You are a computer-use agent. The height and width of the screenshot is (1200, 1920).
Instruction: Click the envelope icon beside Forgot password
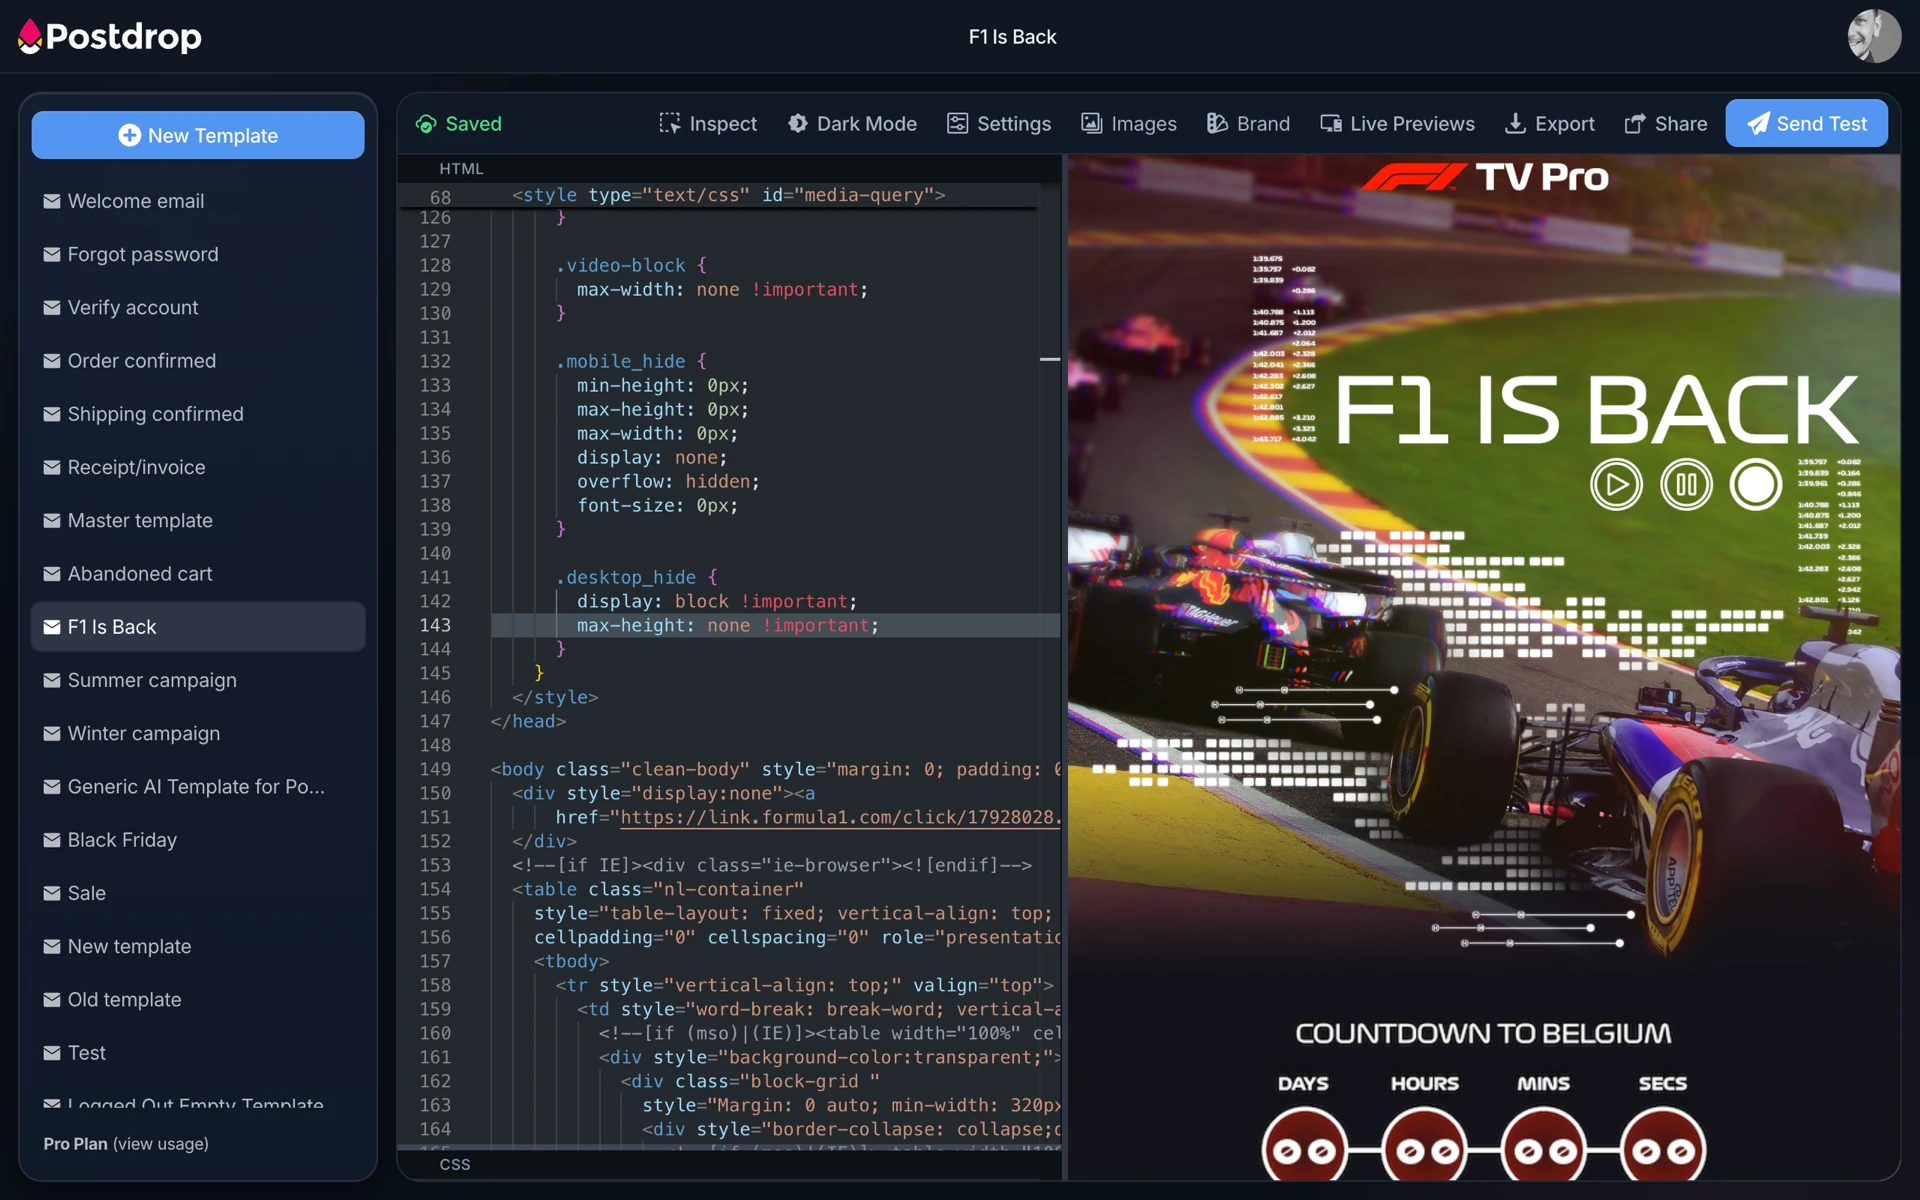point(52,254)
